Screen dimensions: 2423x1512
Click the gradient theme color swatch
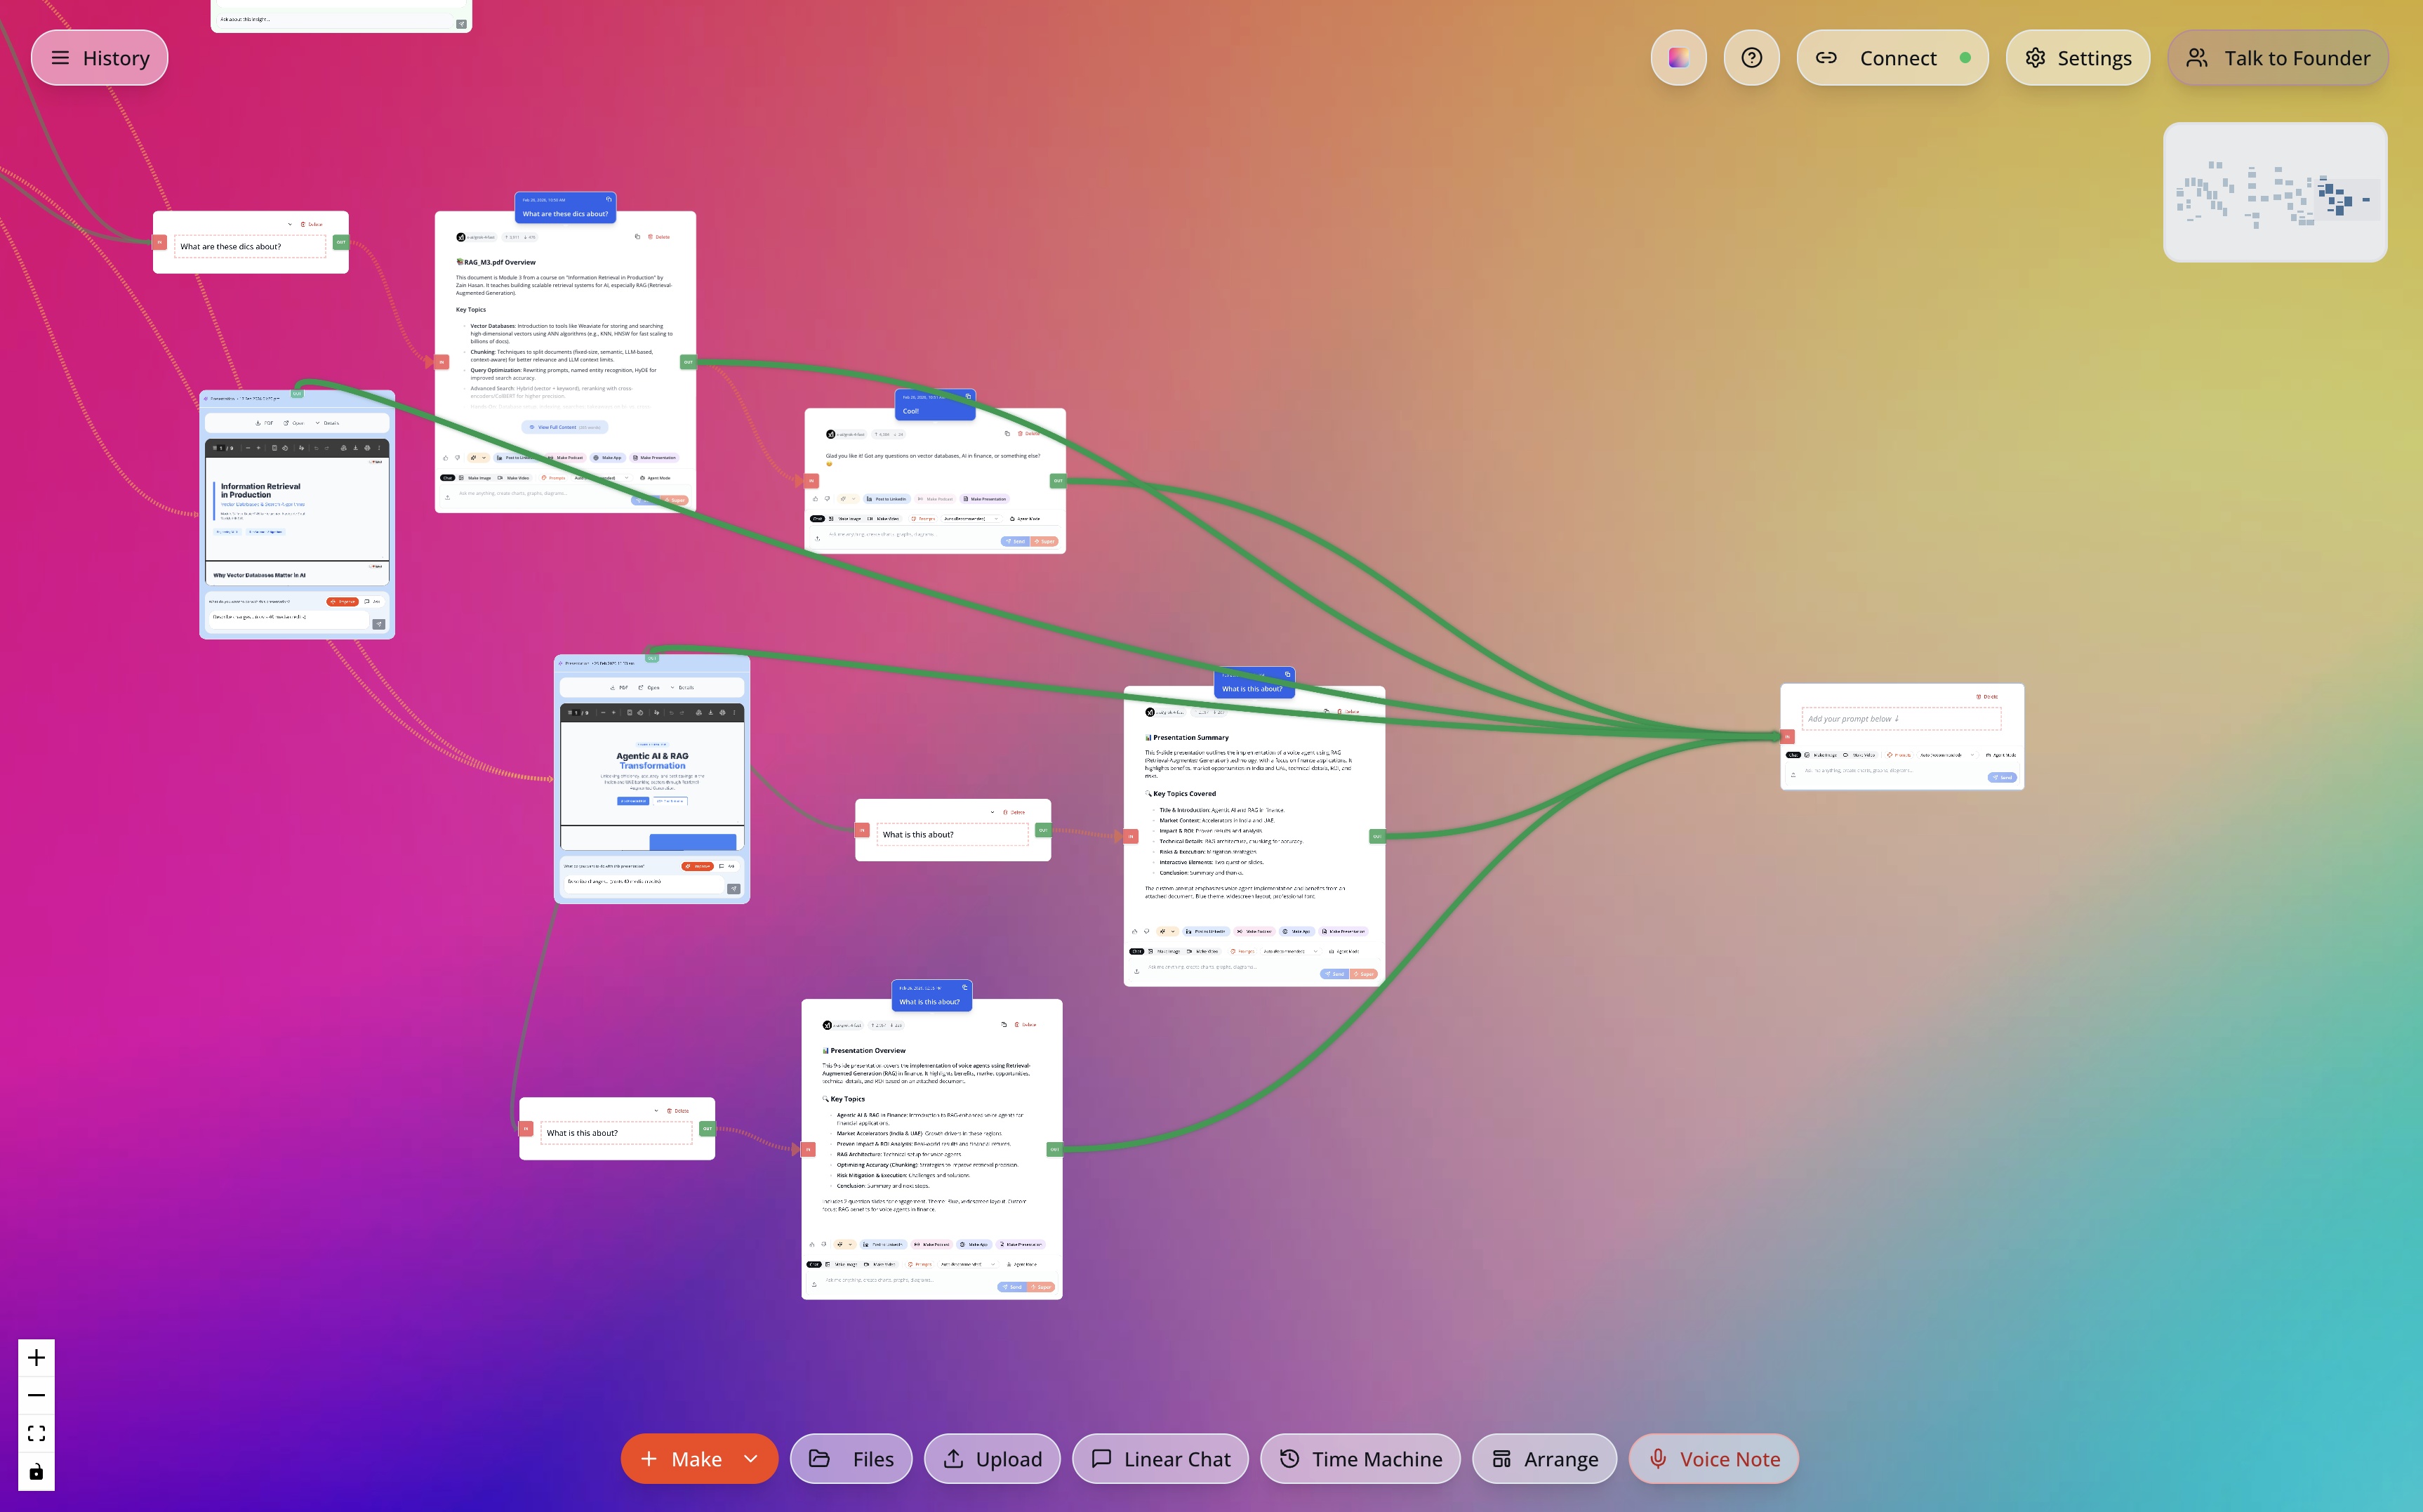[x=1678, y=58]
